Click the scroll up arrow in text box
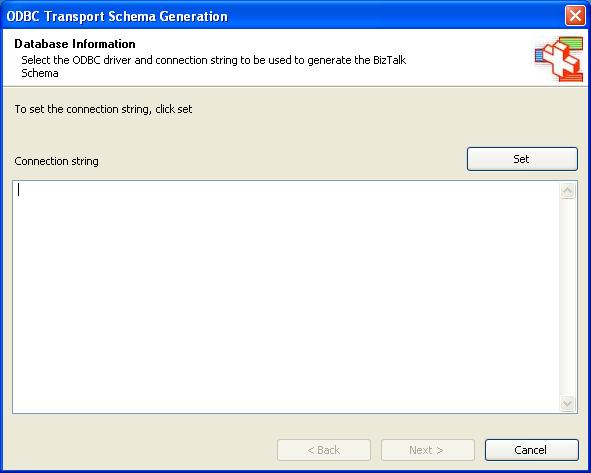Viewport: 591px width, 473px height. point(568,191)
